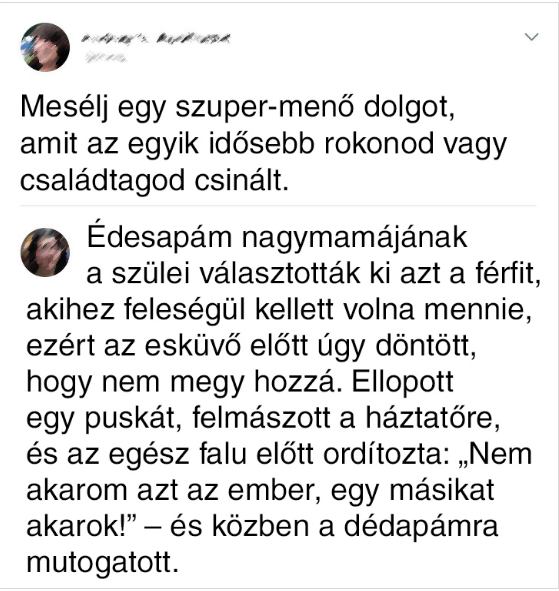Select the quote line 'akarom azt az ember, egy másikat'
559x591 pixels.
click(260, 491)
